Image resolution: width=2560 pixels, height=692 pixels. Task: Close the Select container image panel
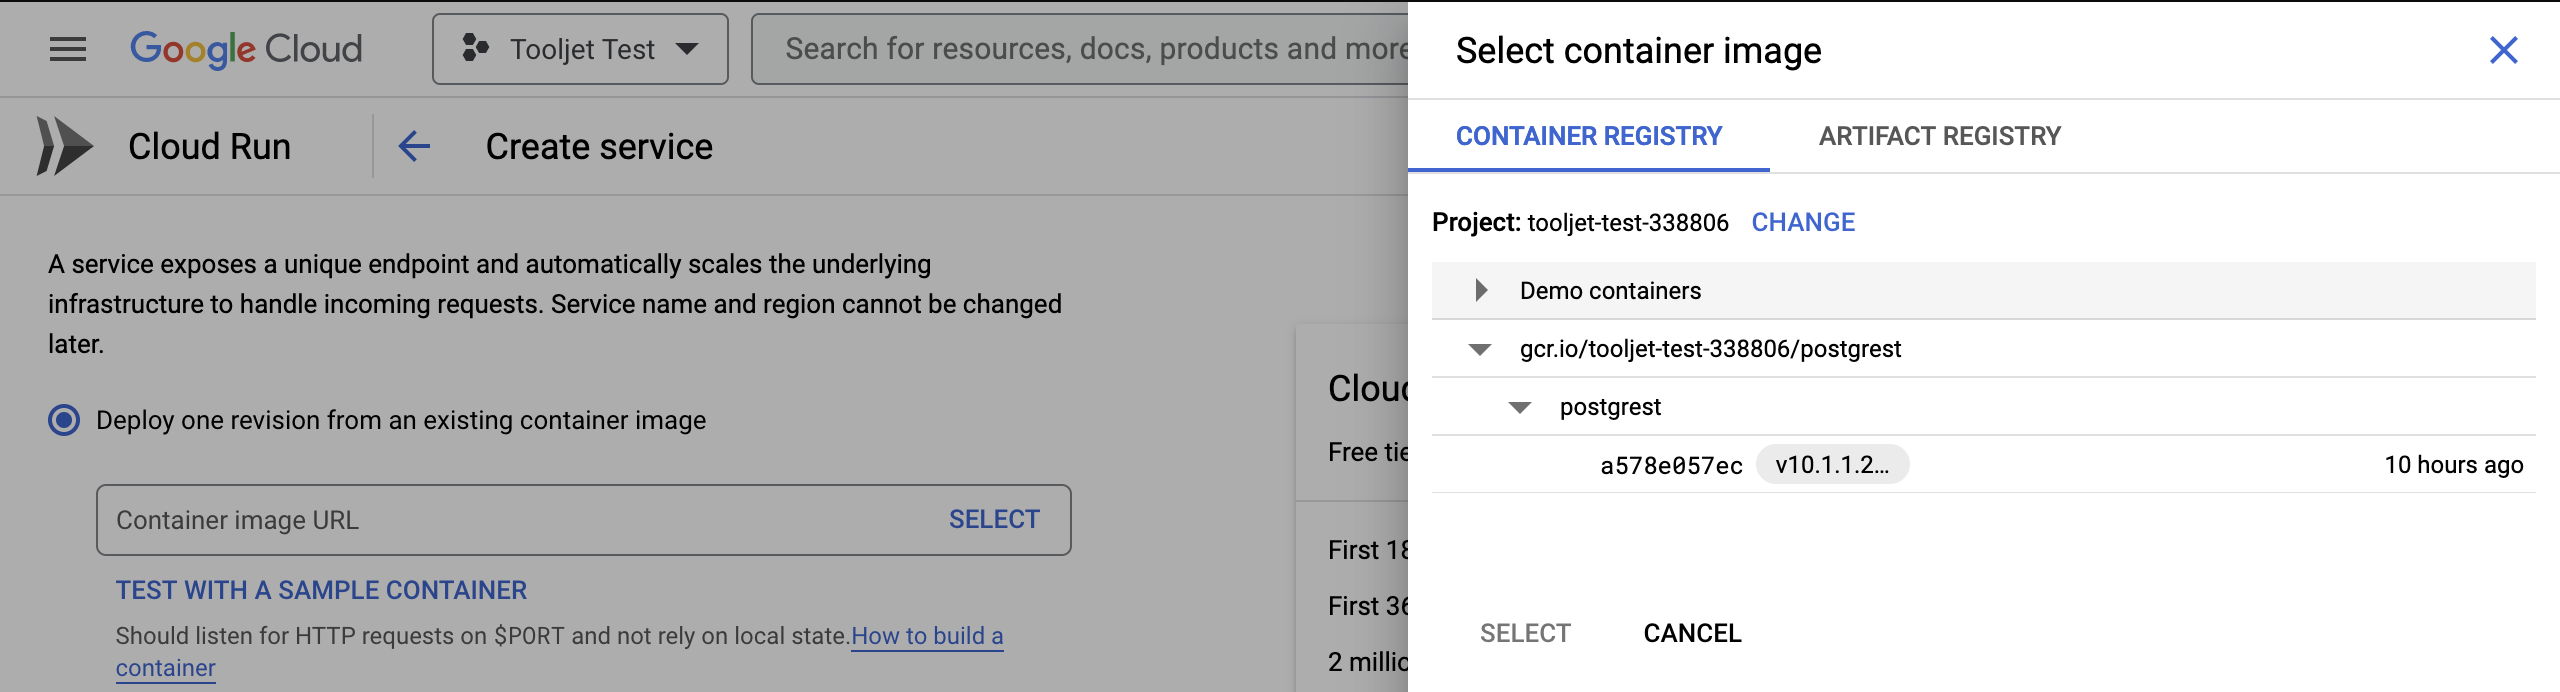pos(2503,50)
